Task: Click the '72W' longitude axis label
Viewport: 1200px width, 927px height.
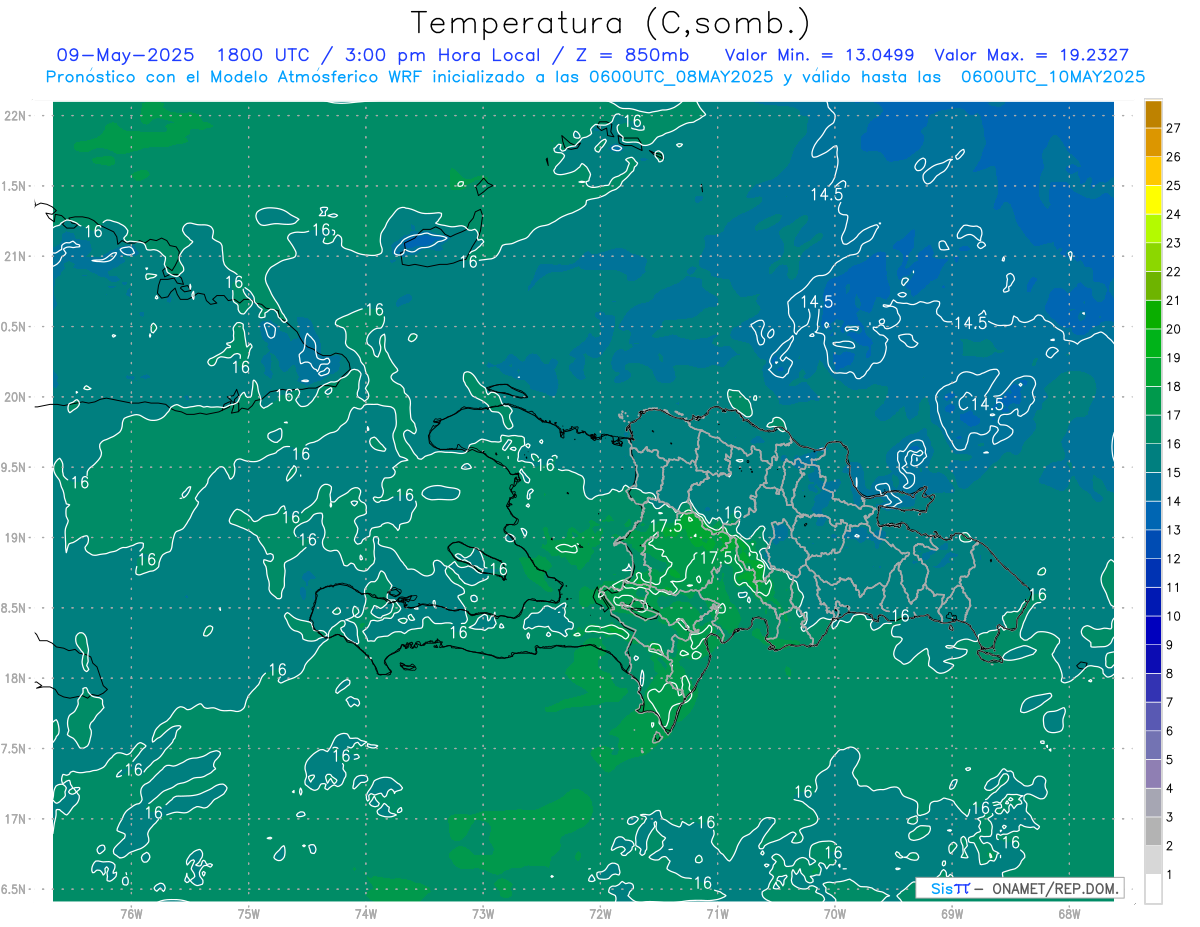Action: click(600, 913)
